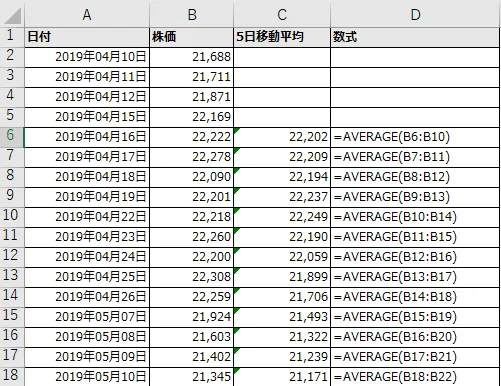Select stock price cell 21,345
The image size is (501, 386).
coord(192,377)
